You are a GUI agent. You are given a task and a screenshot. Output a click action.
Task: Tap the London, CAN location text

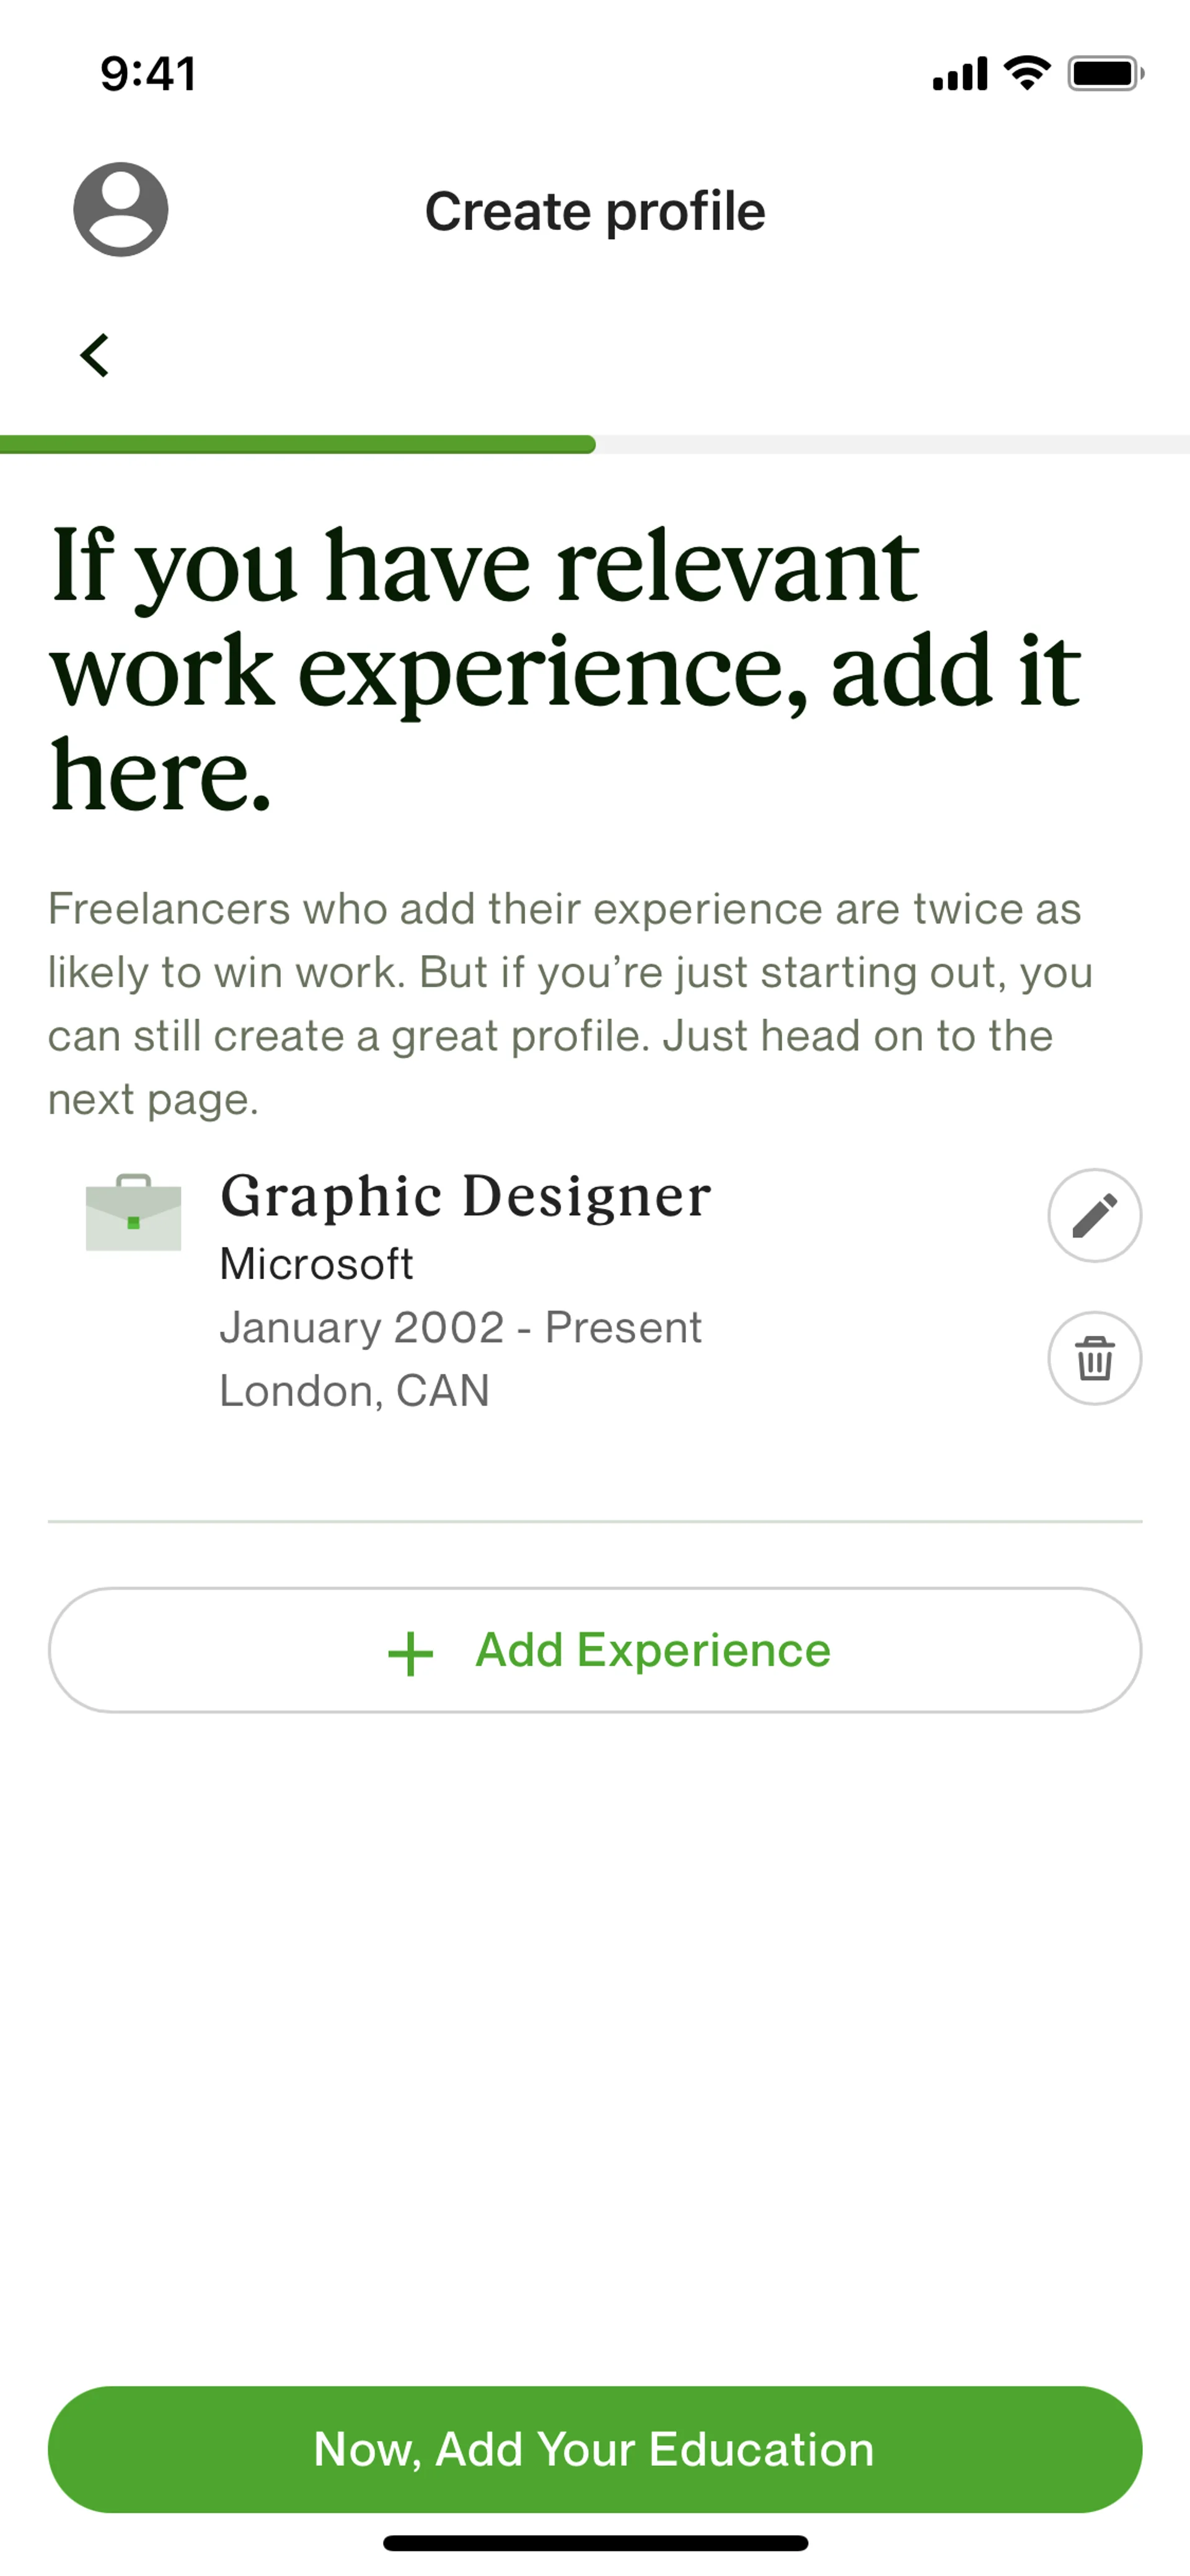click(x=354, y=1391)
